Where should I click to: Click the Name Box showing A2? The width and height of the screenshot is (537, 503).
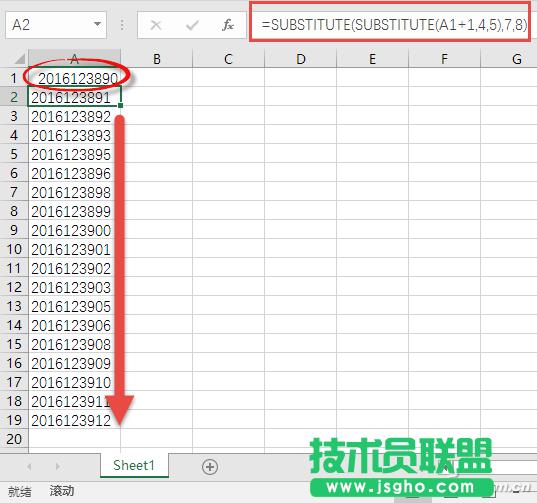coord(56,25)
